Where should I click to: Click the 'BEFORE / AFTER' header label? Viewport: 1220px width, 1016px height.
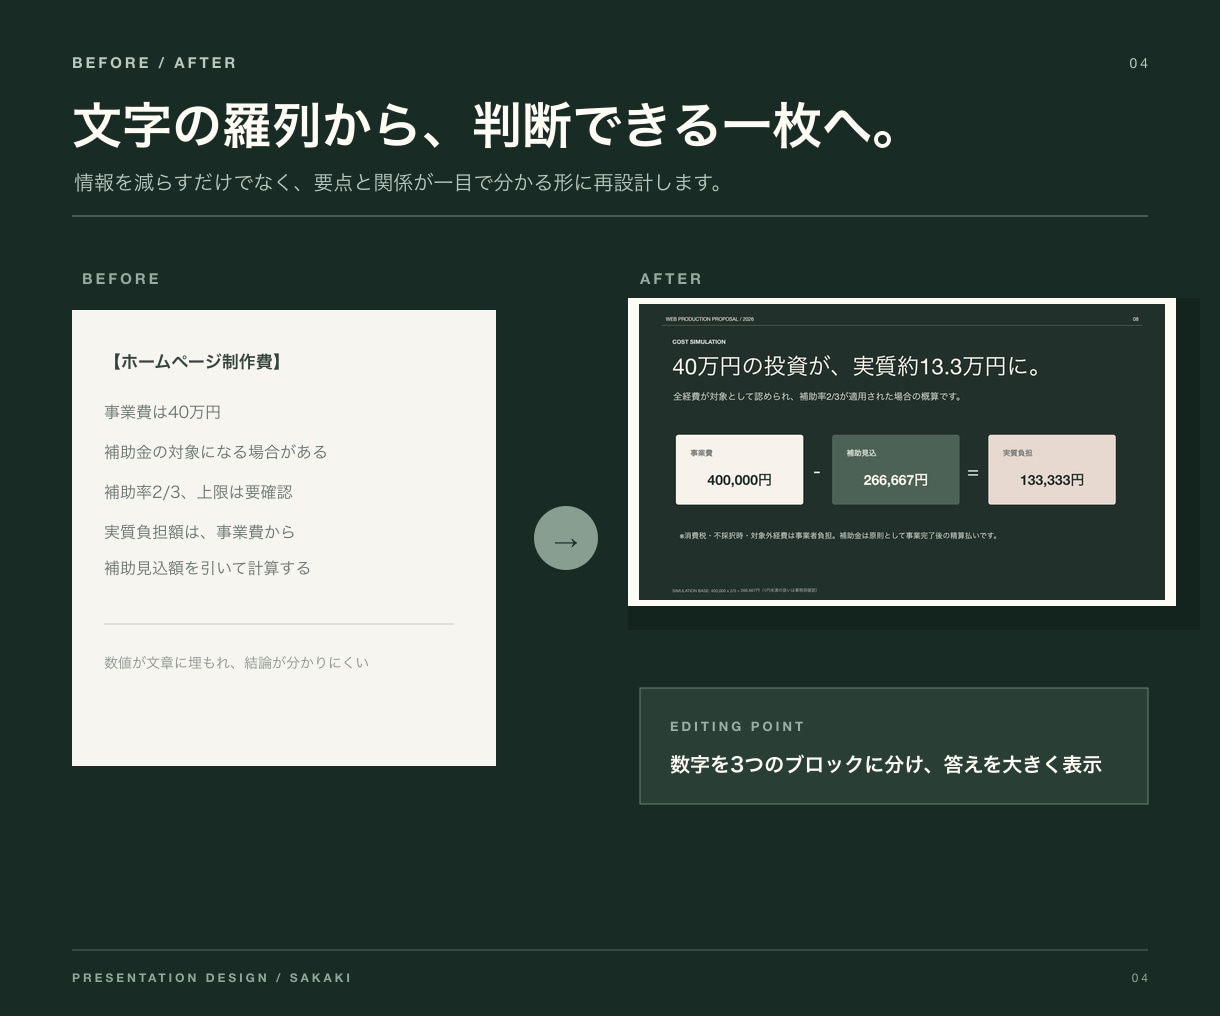154,63
